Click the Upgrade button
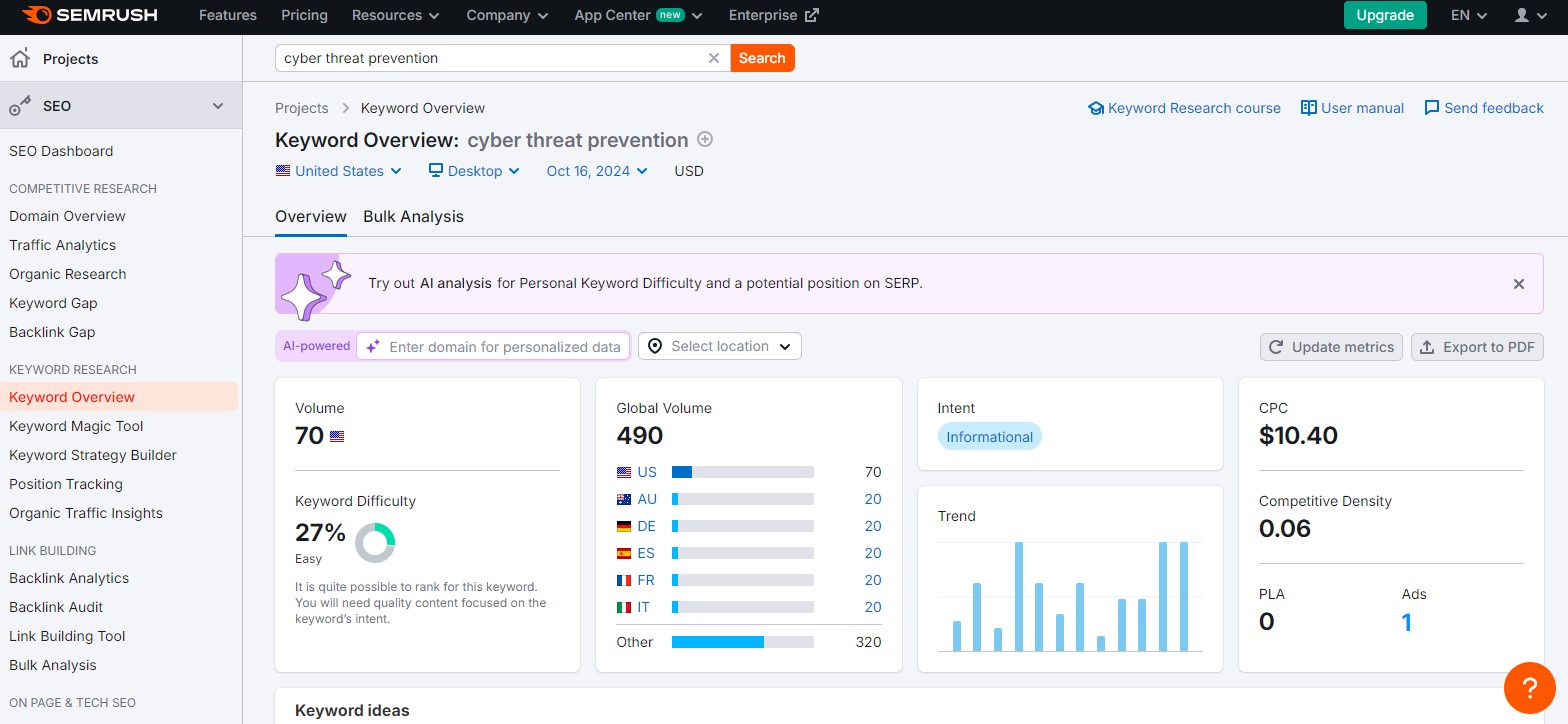Image resolution: width=1568 pixels, height=724 pixels. coord(1385,15)
